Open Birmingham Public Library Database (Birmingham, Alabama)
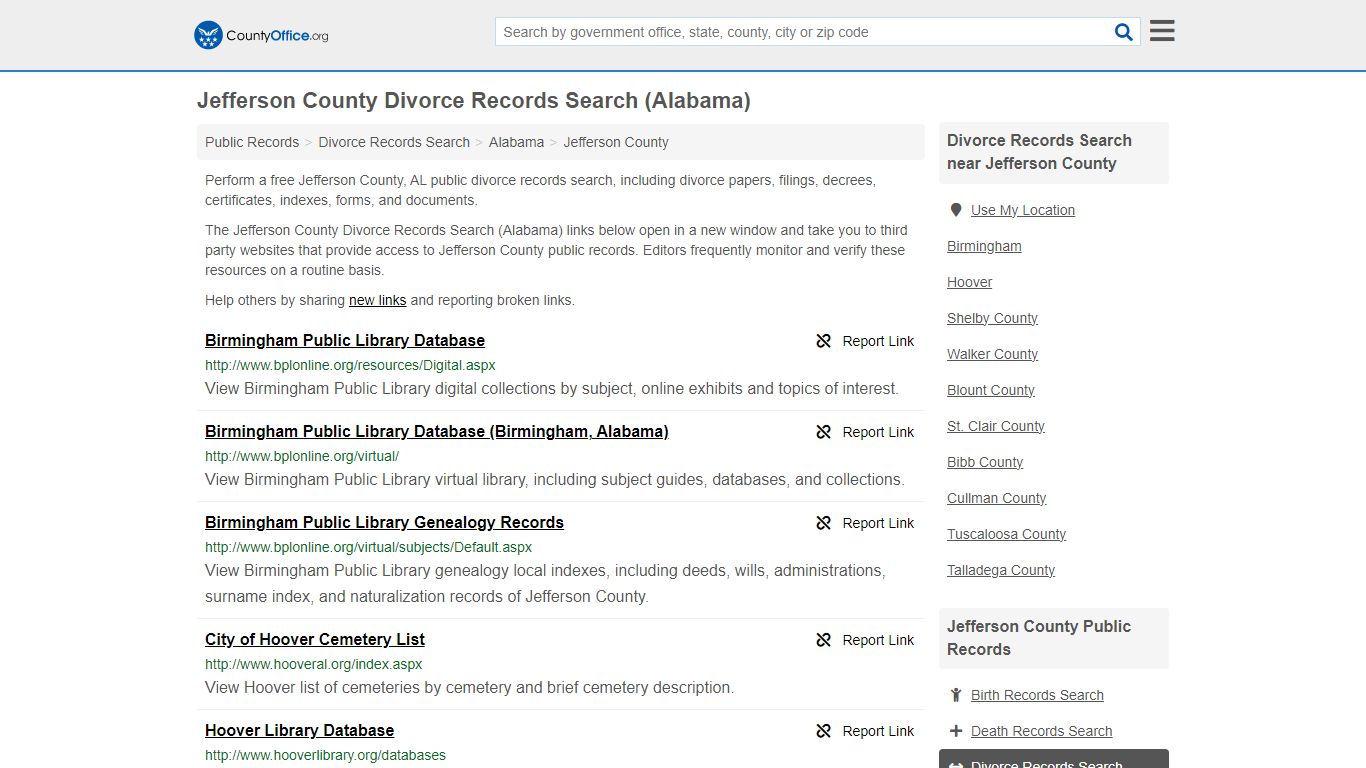1366x768 pixels. (x=437, y=431)
